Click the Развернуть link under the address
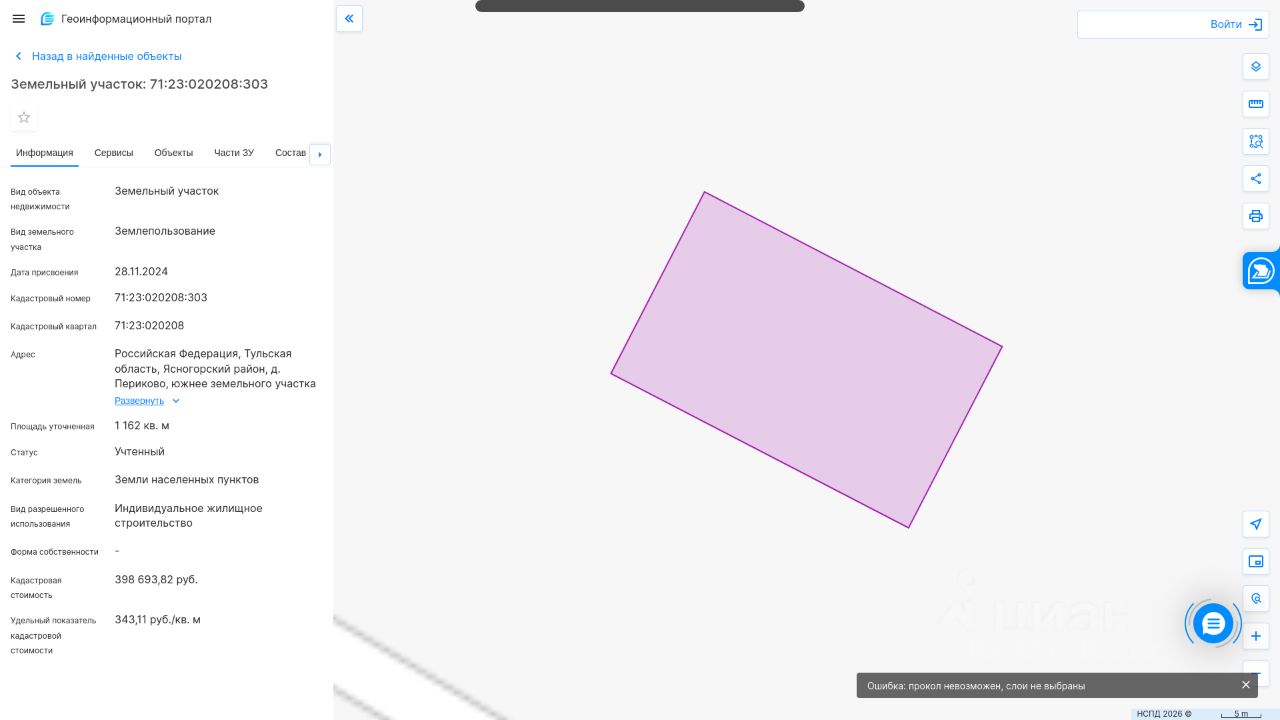The width and height of the screenshot is (1280, 720). pos(139,401)
